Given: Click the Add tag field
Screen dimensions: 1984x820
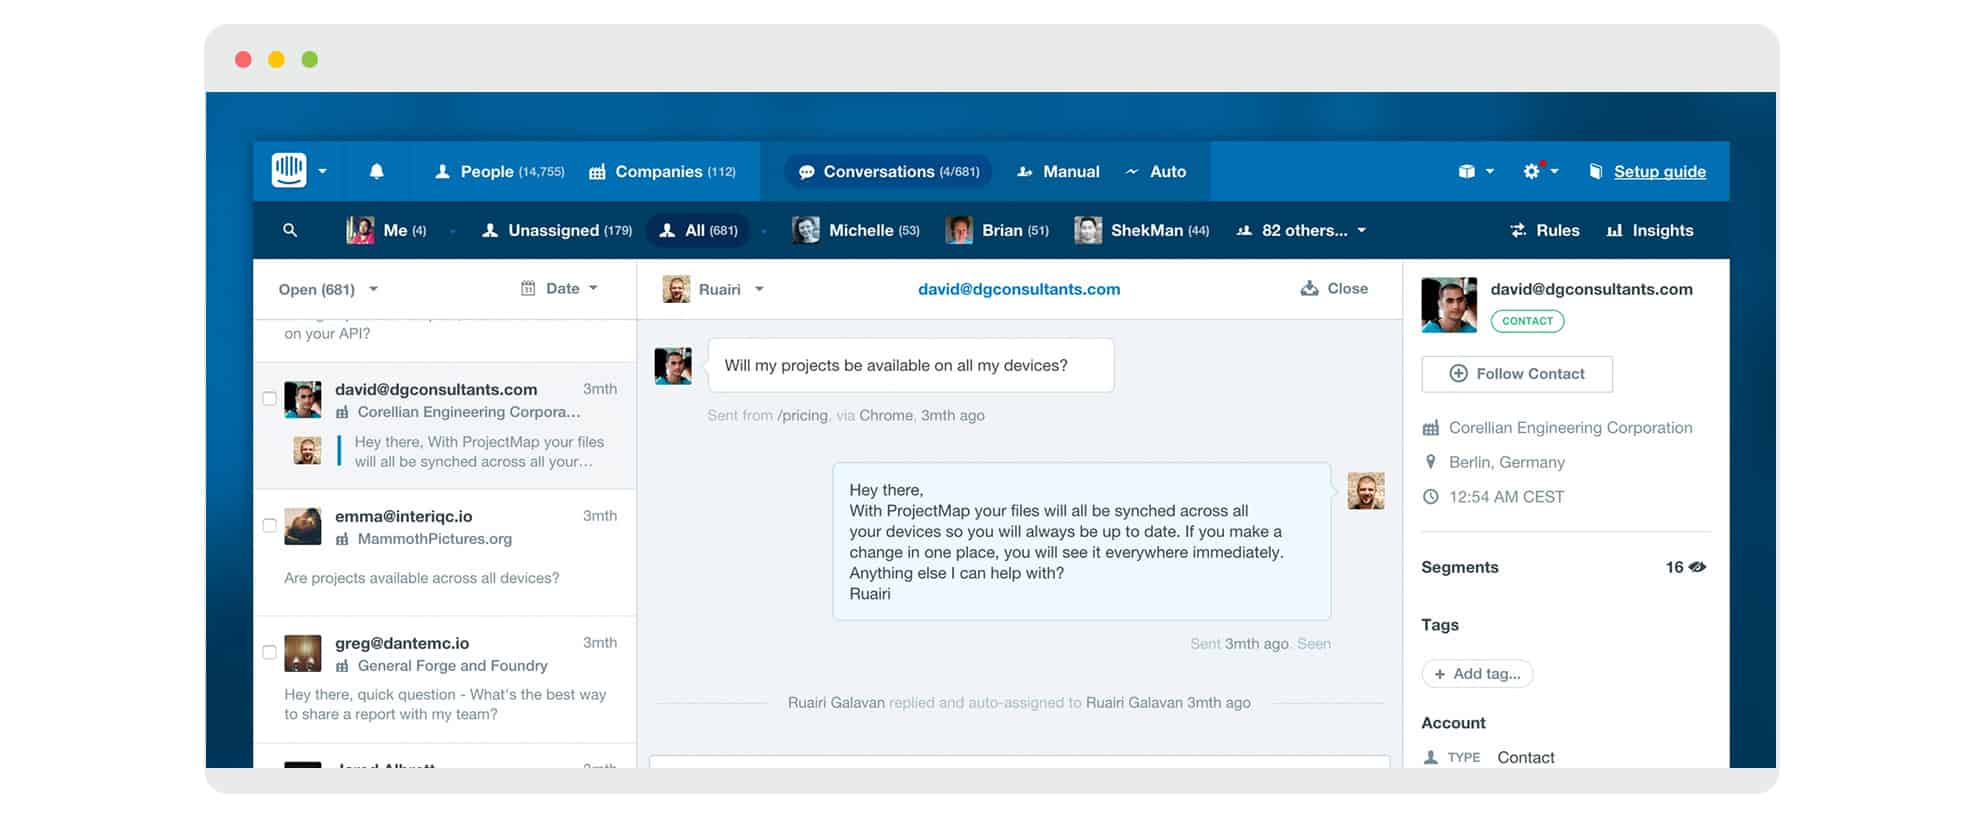Looking at the screenshot, I should point(1477,674).
